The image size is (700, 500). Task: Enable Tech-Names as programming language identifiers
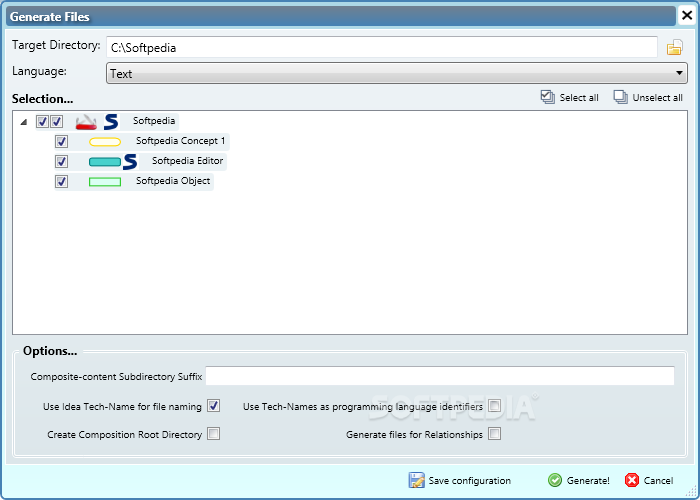494,406
